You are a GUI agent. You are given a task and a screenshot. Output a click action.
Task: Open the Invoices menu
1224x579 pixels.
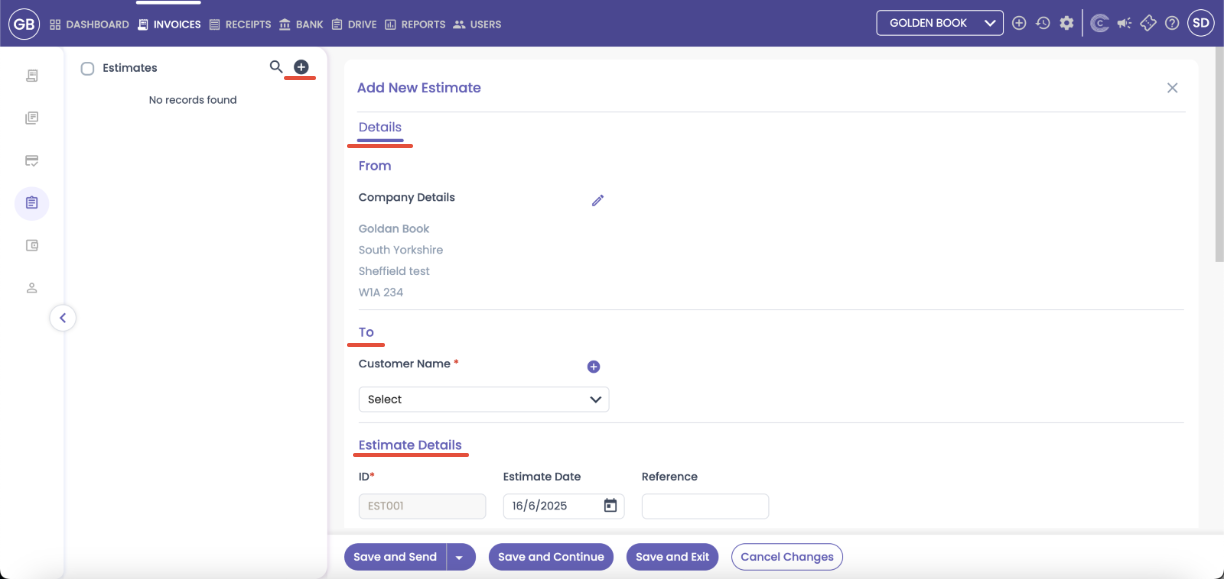[169, 24]
